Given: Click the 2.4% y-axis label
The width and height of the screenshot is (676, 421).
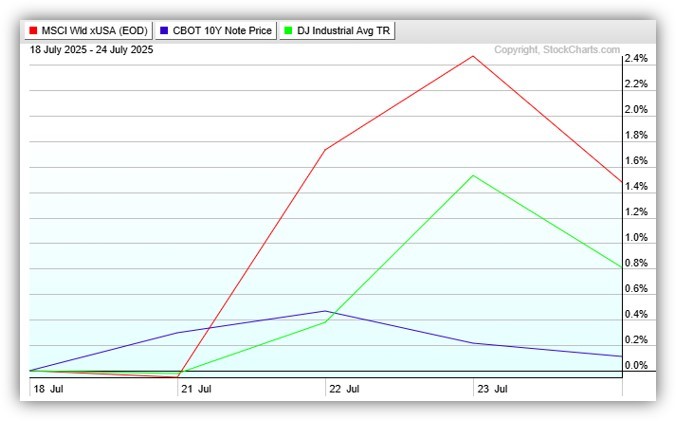Looking at the screenshot, I should (x=636, y=58).
